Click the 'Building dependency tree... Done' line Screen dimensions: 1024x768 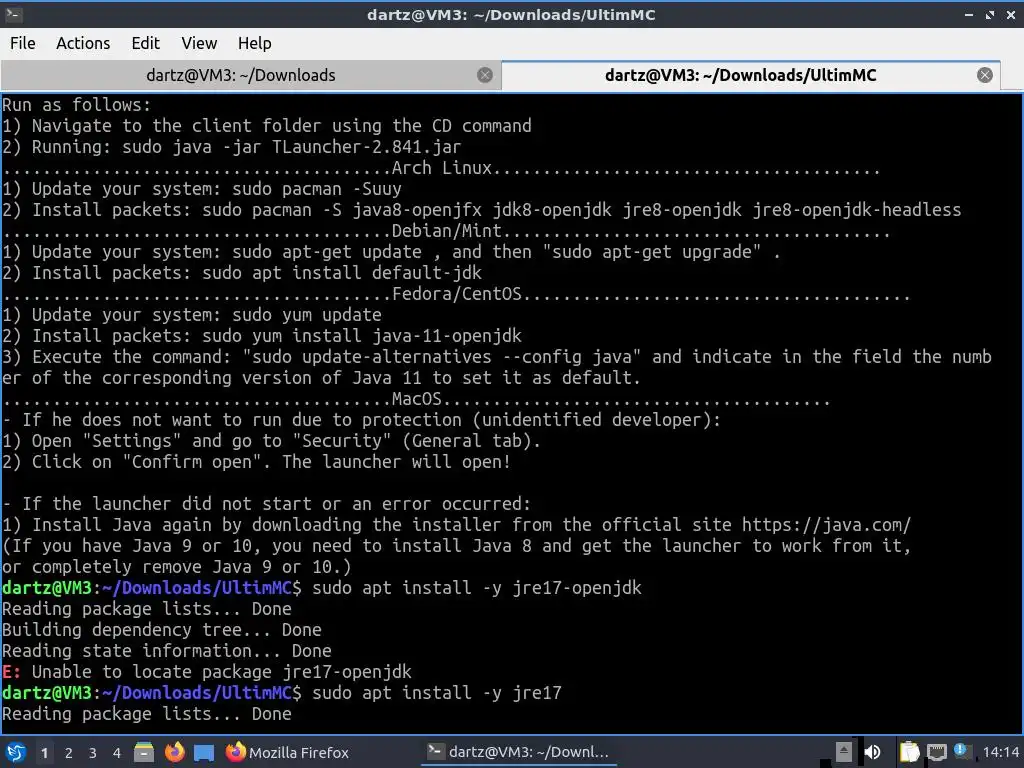click(x=162, y=630)
